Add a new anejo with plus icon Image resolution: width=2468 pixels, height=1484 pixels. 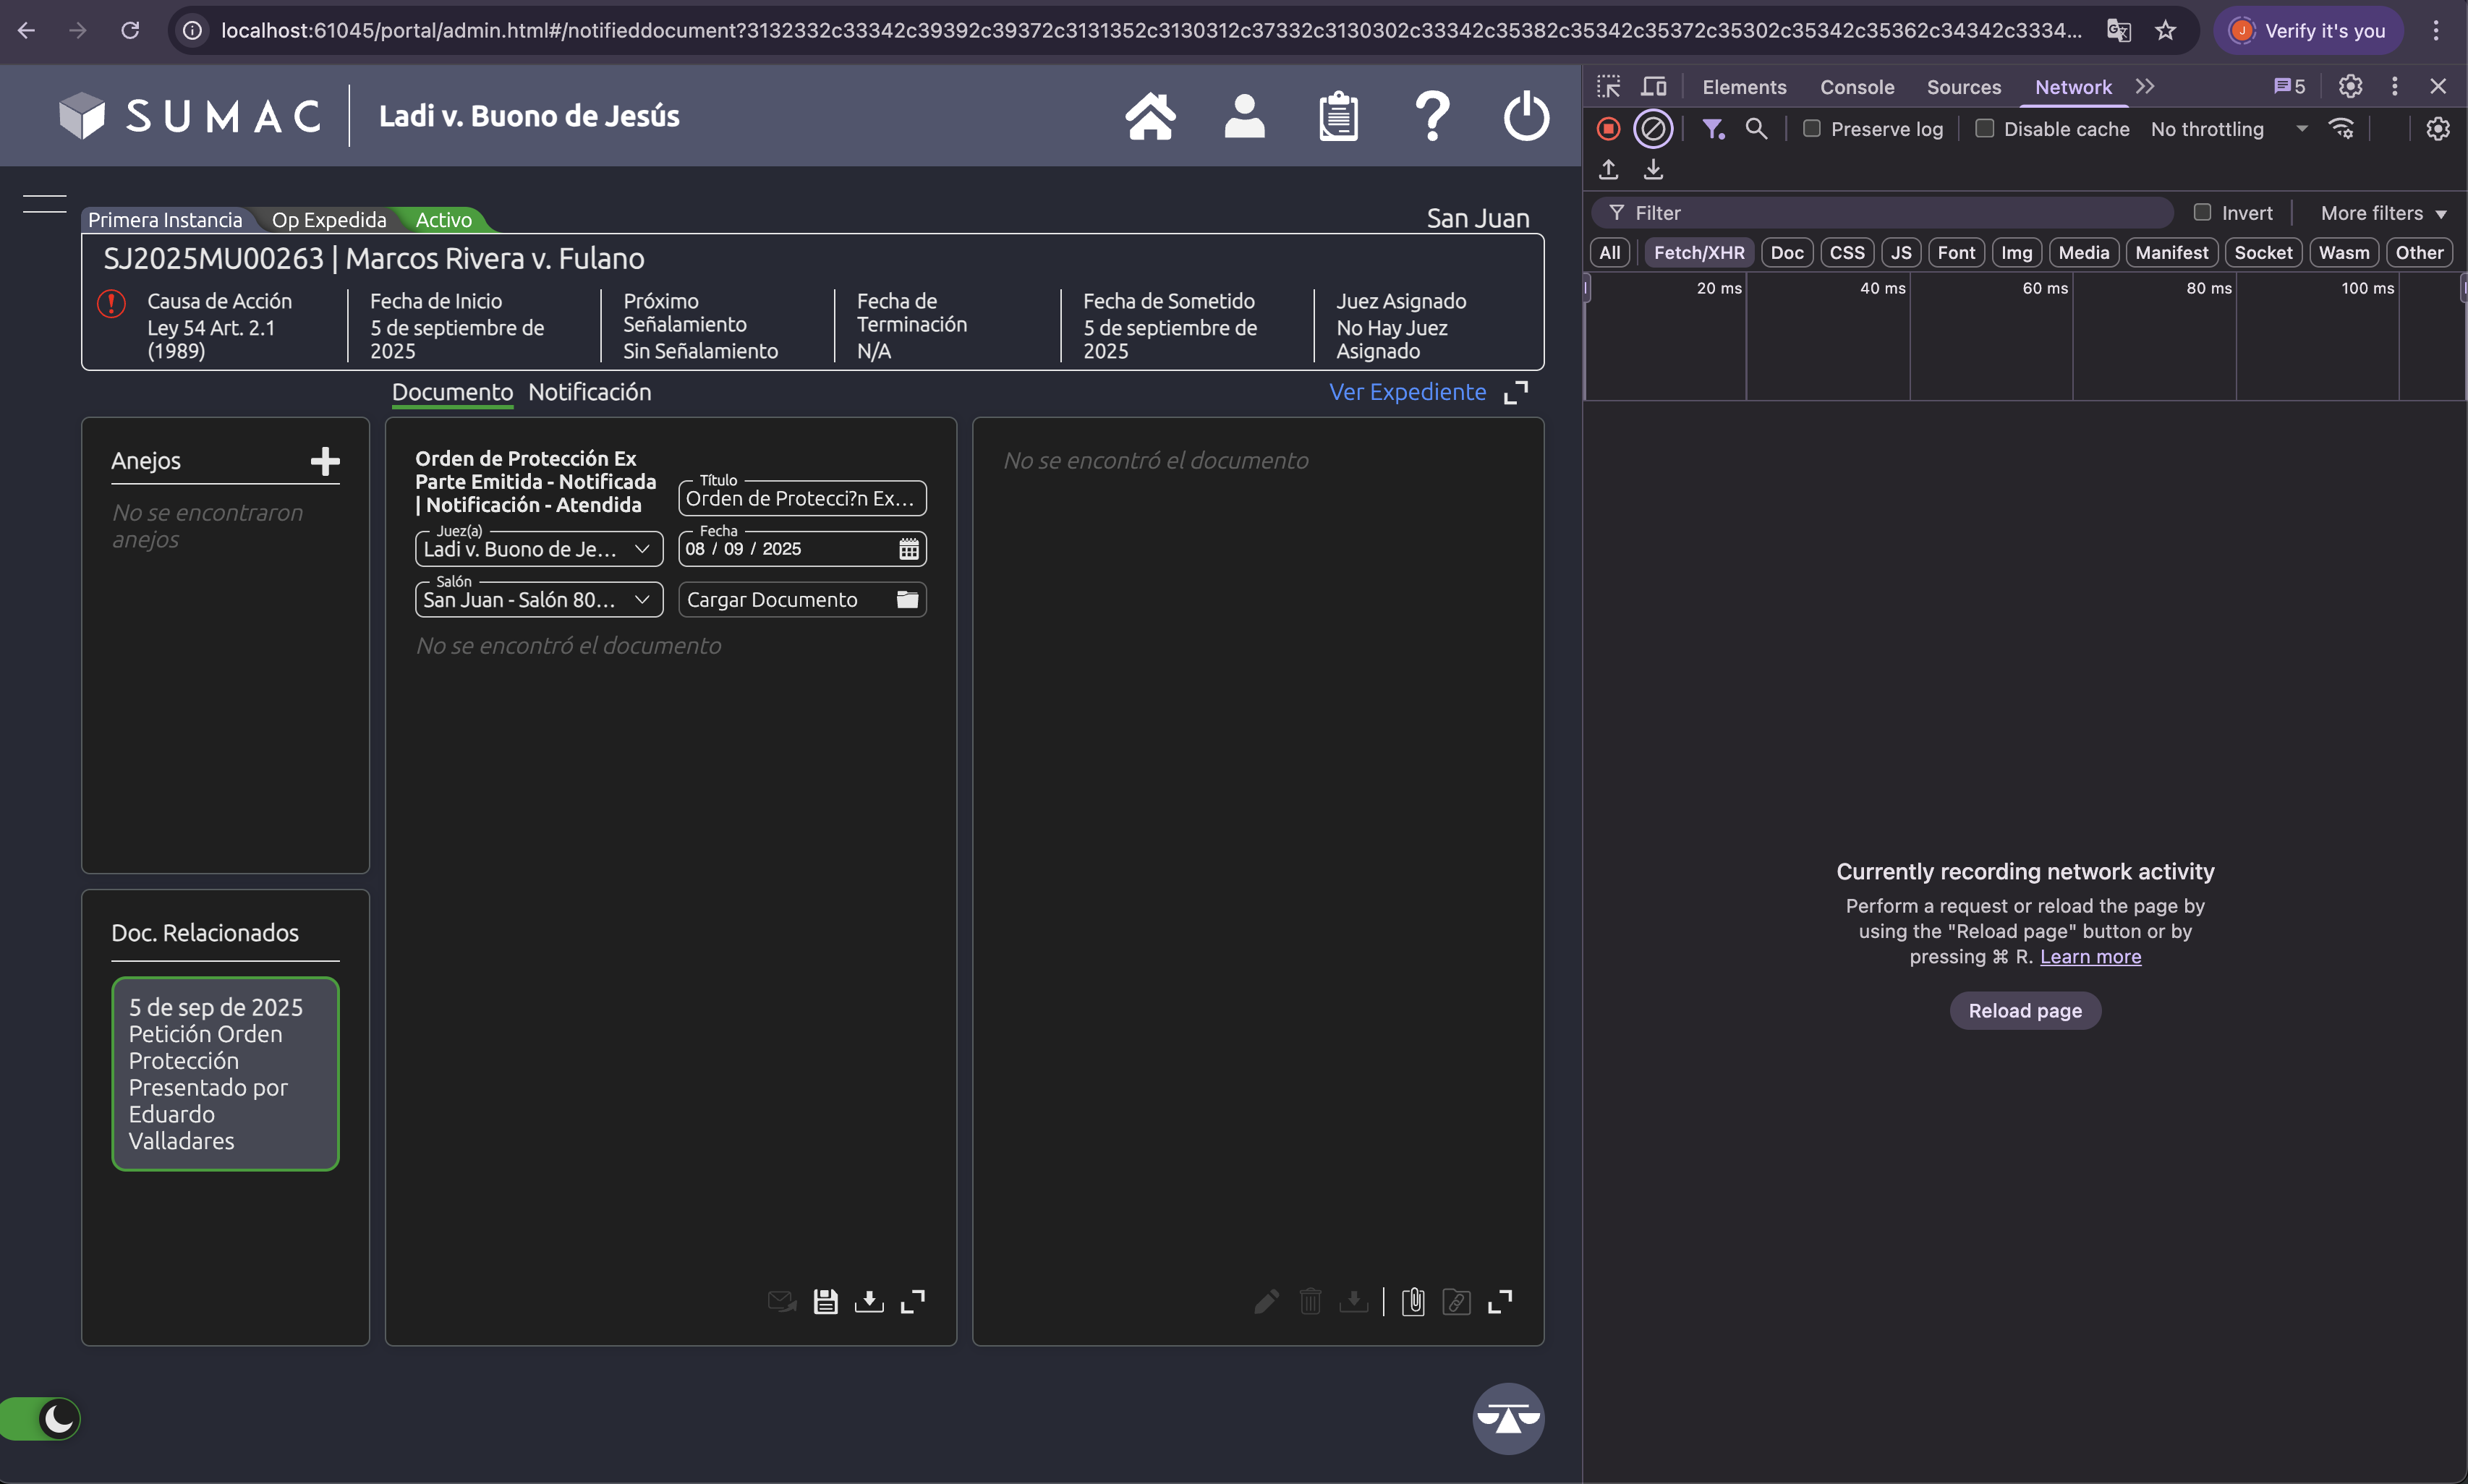pyautogui.click(x=325, y=461)
